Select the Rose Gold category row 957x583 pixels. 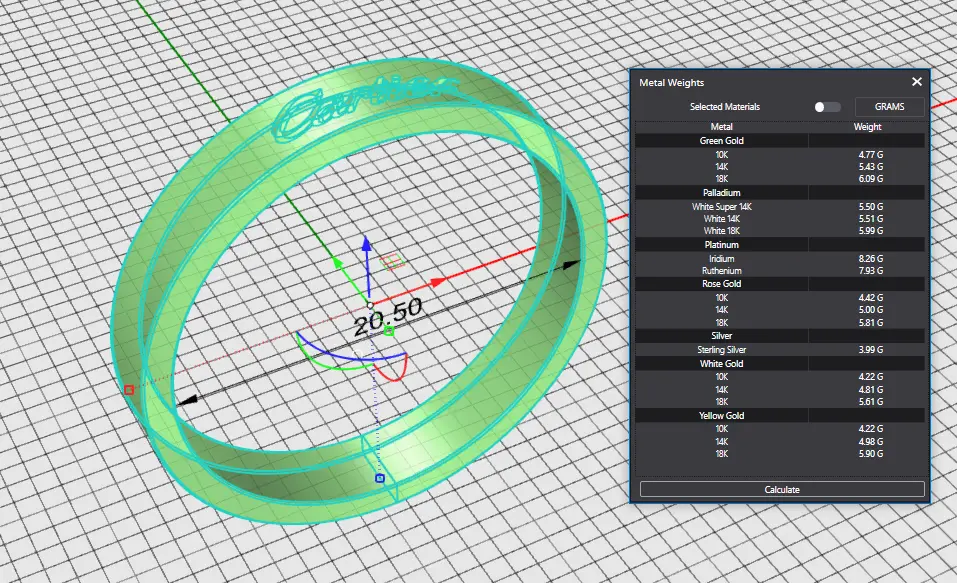(779, 283)
